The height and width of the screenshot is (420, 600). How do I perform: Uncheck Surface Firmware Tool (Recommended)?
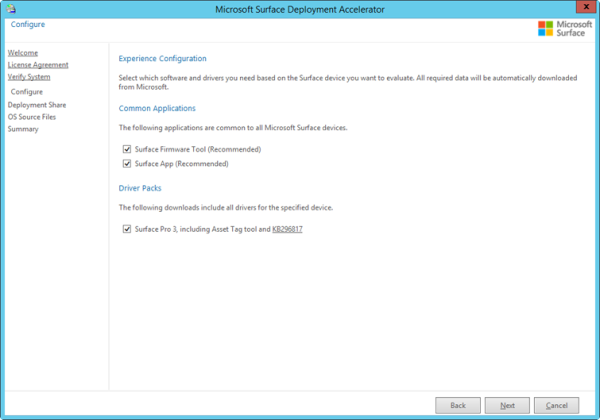(127, 149)
